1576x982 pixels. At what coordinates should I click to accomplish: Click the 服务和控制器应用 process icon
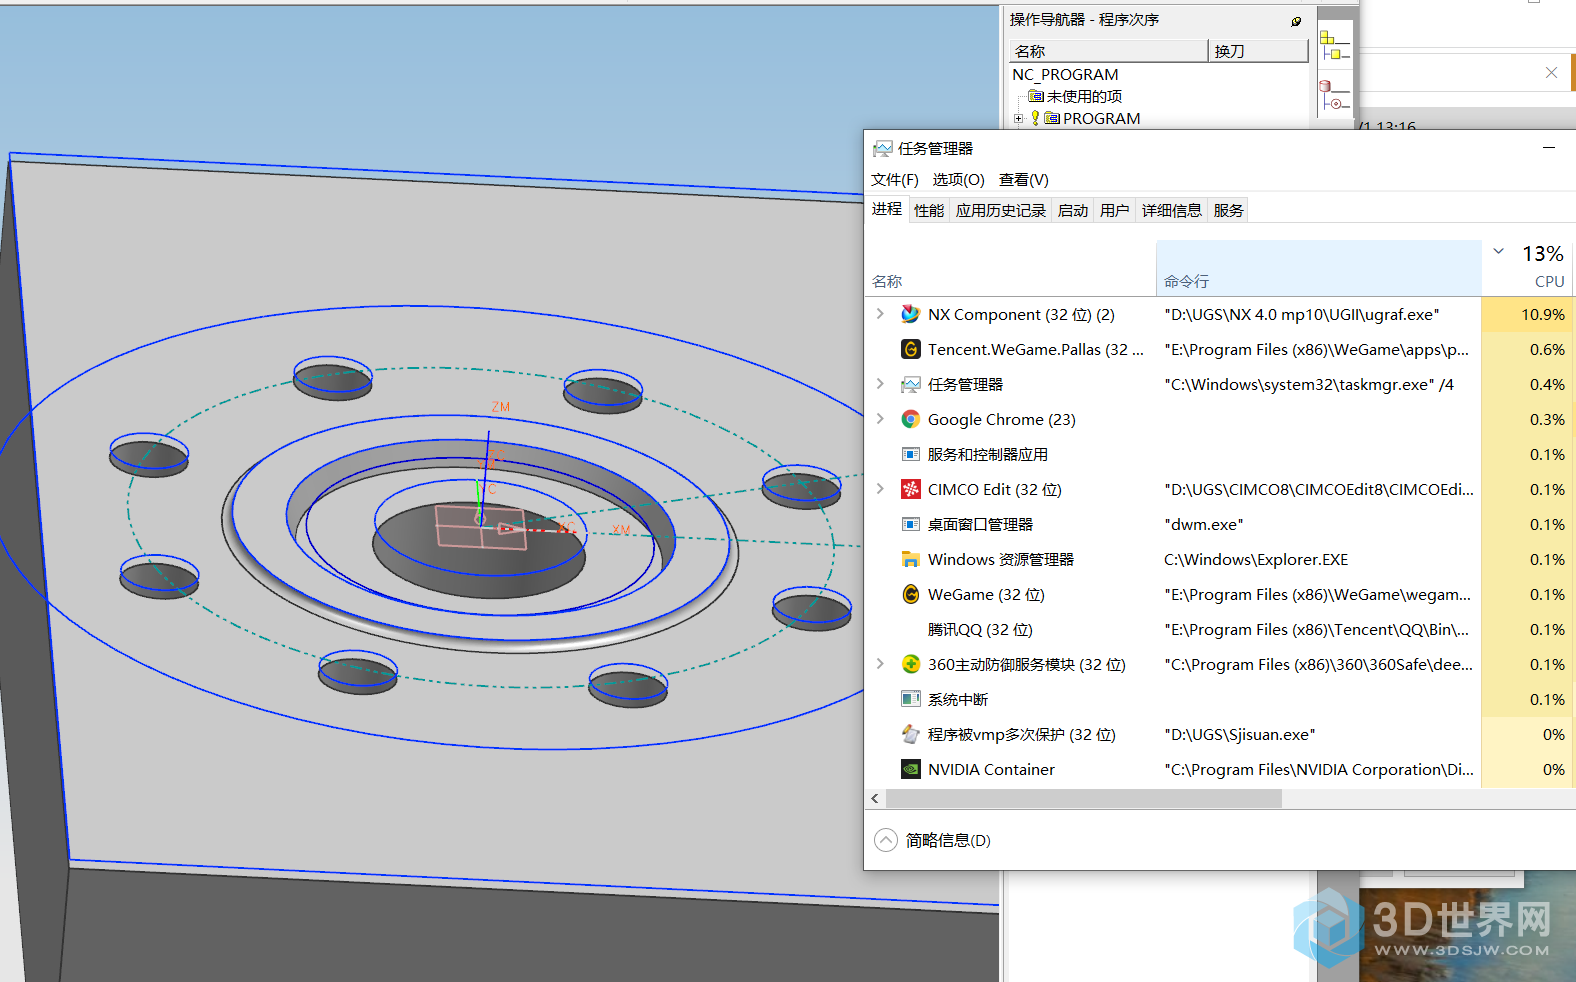910,454
